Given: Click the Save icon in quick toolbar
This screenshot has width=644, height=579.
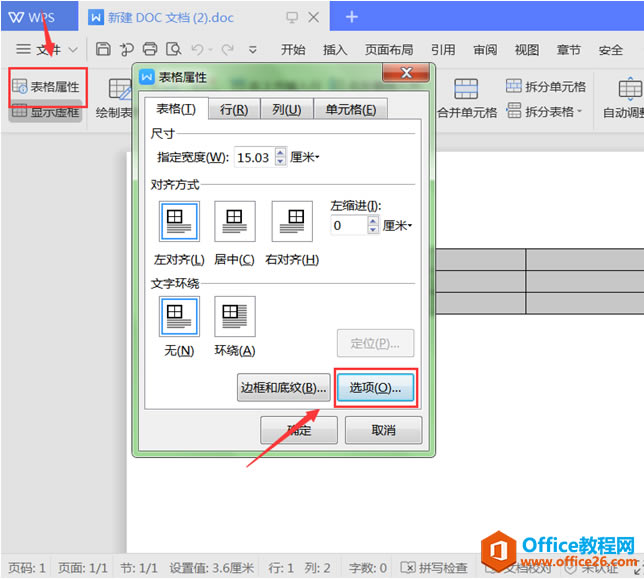Looking at the screenshot, I should coord(103,49).
